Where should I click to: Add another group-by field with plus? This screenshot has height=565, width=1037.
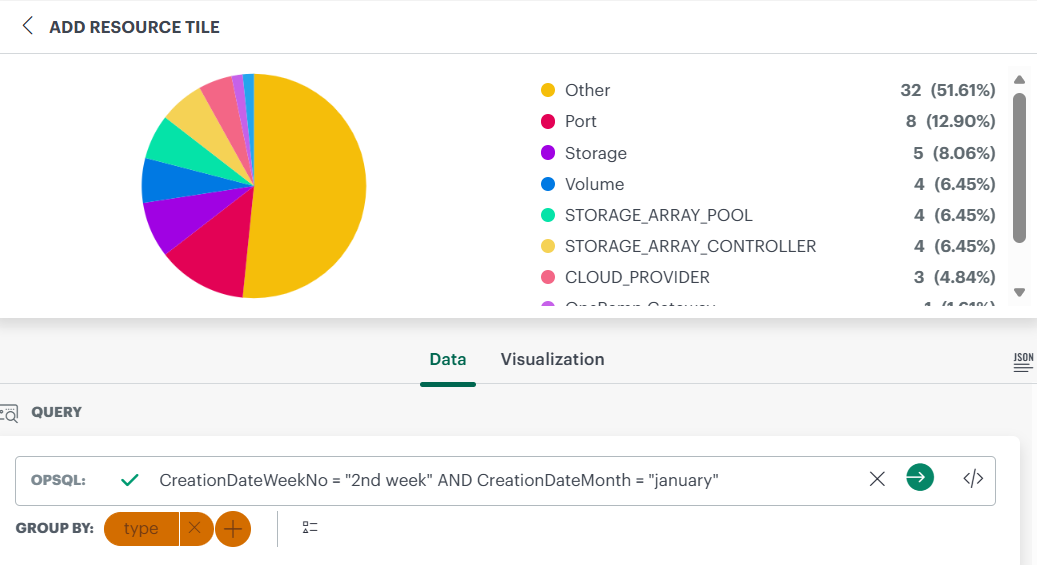tap(233, 529)
